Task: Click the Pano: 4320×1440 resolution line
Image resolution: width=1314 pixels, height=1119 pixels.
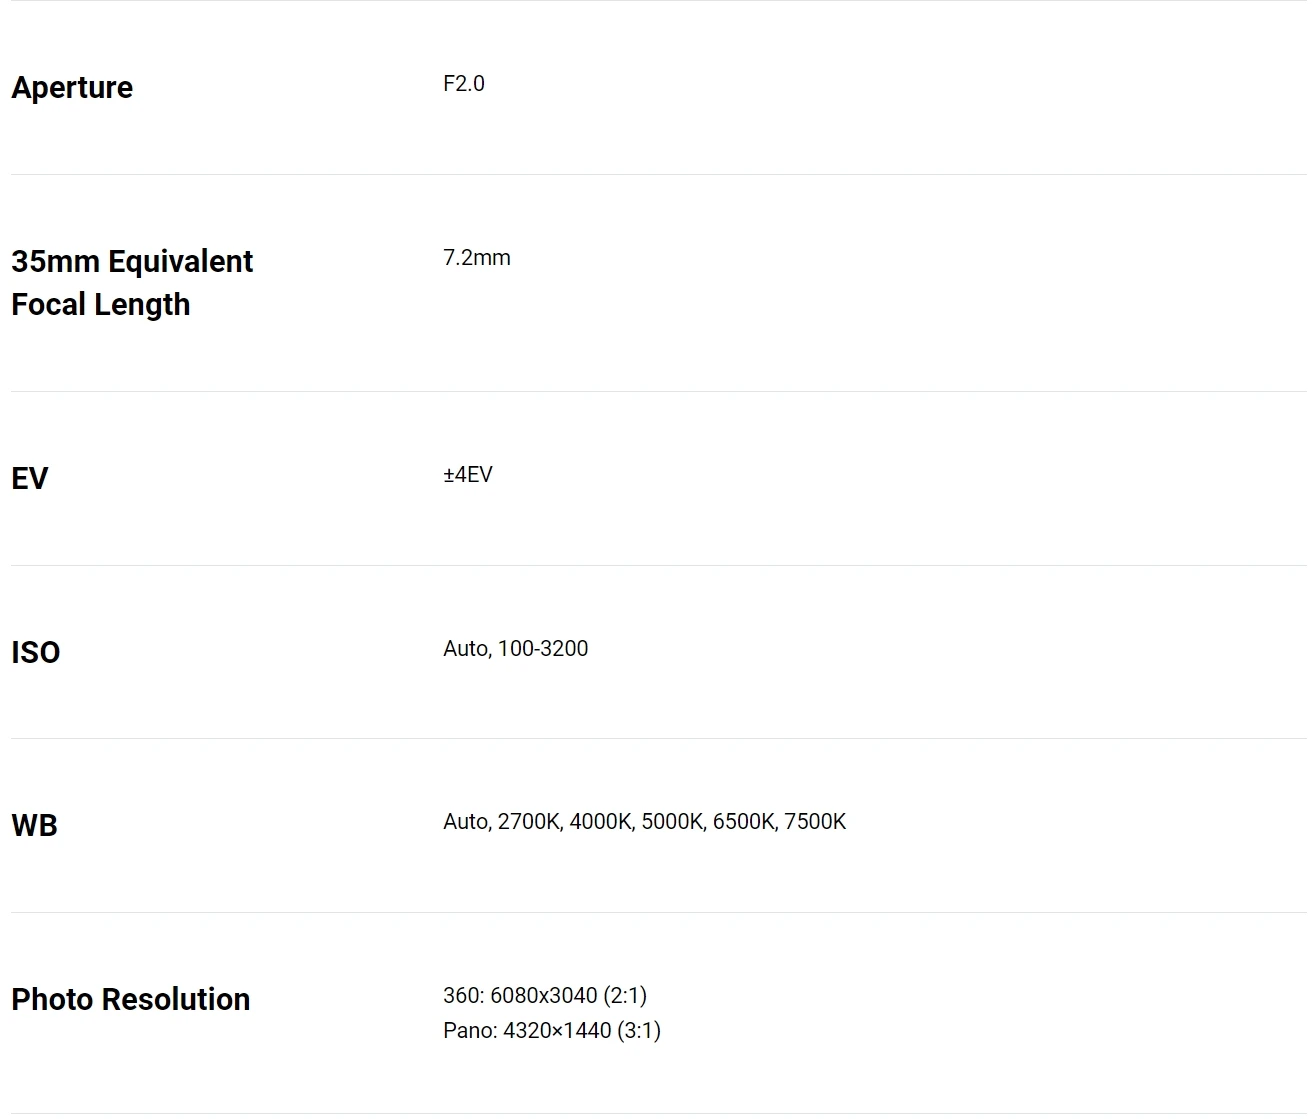Action: coord(551,1031)
